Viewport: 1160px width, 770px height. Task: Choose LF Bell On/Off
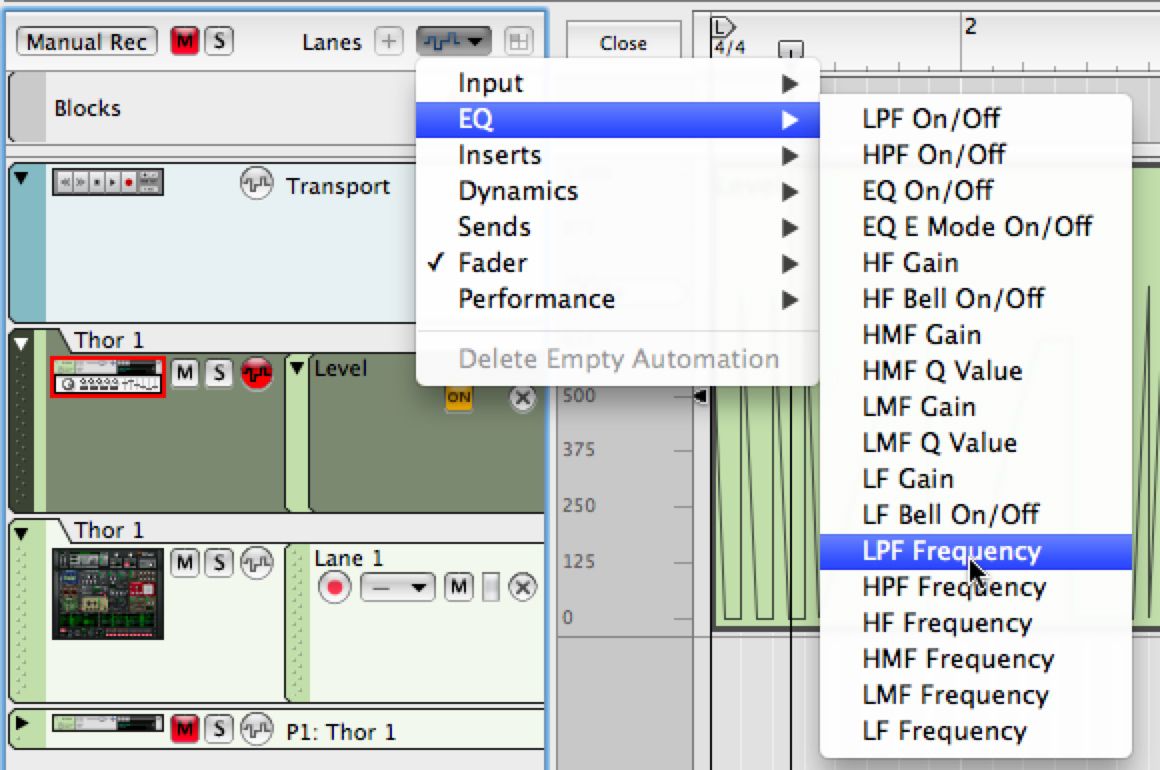976,515
